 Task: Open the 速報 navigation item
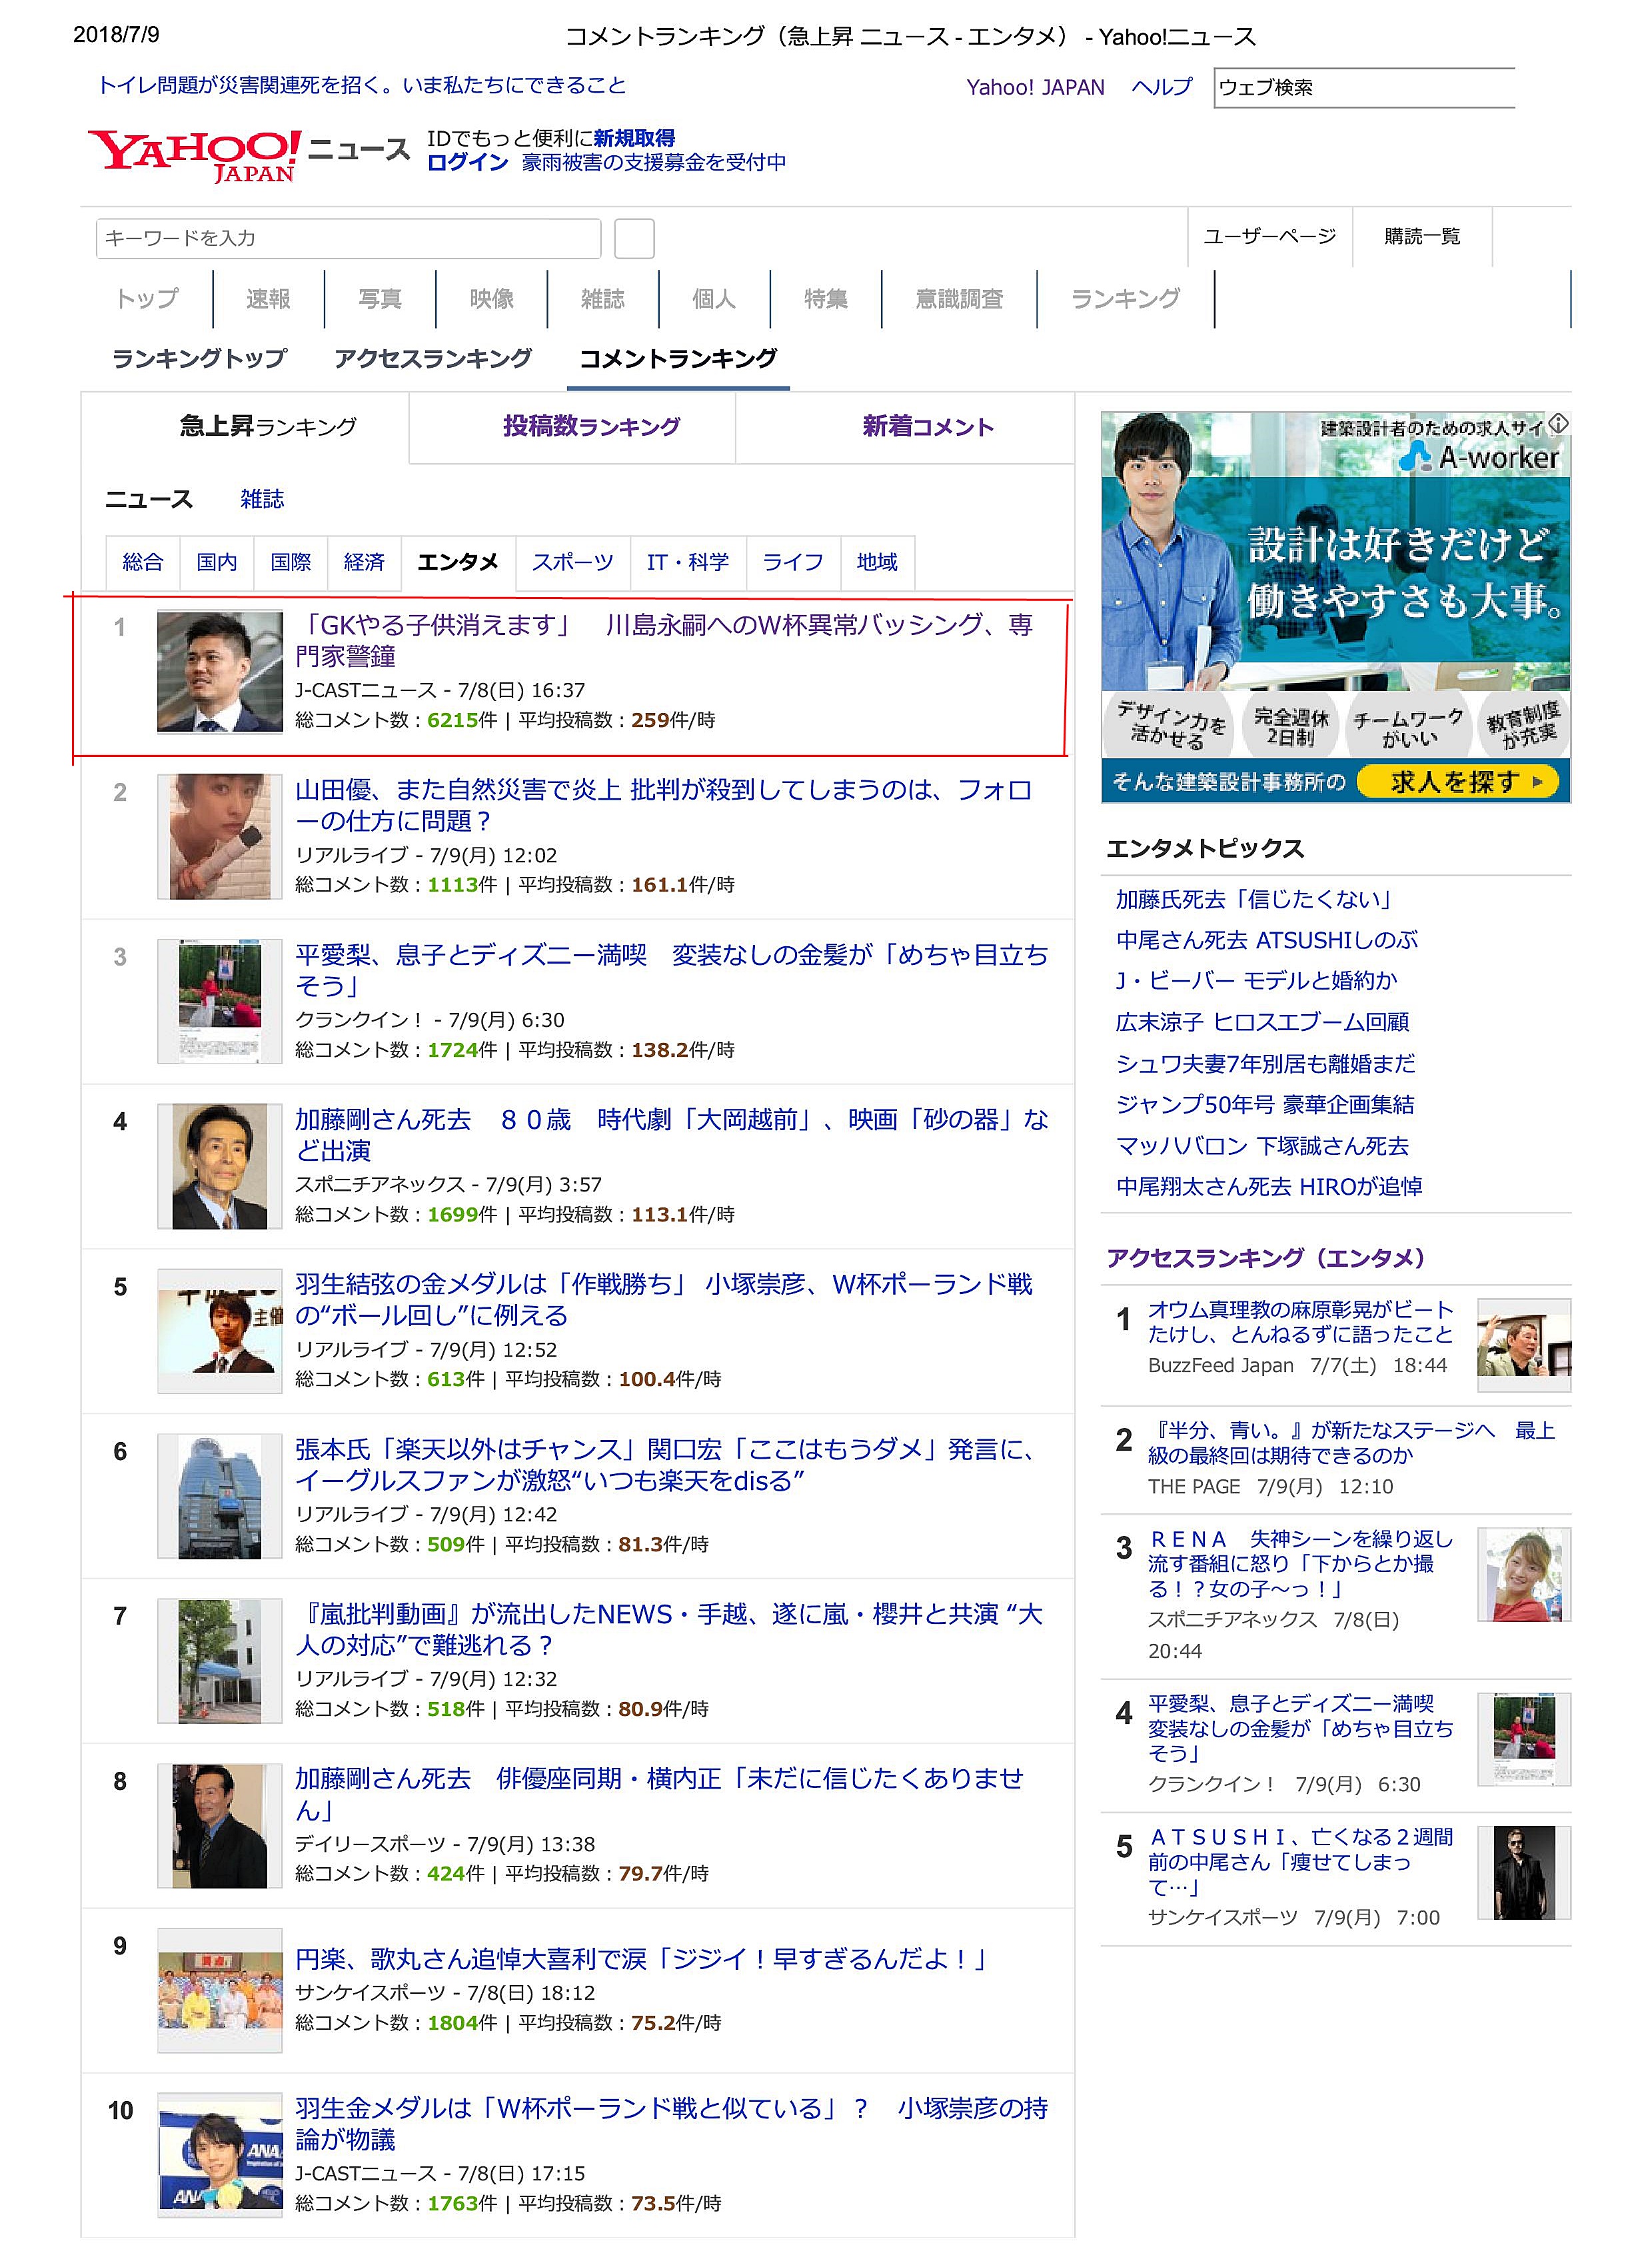268,299
